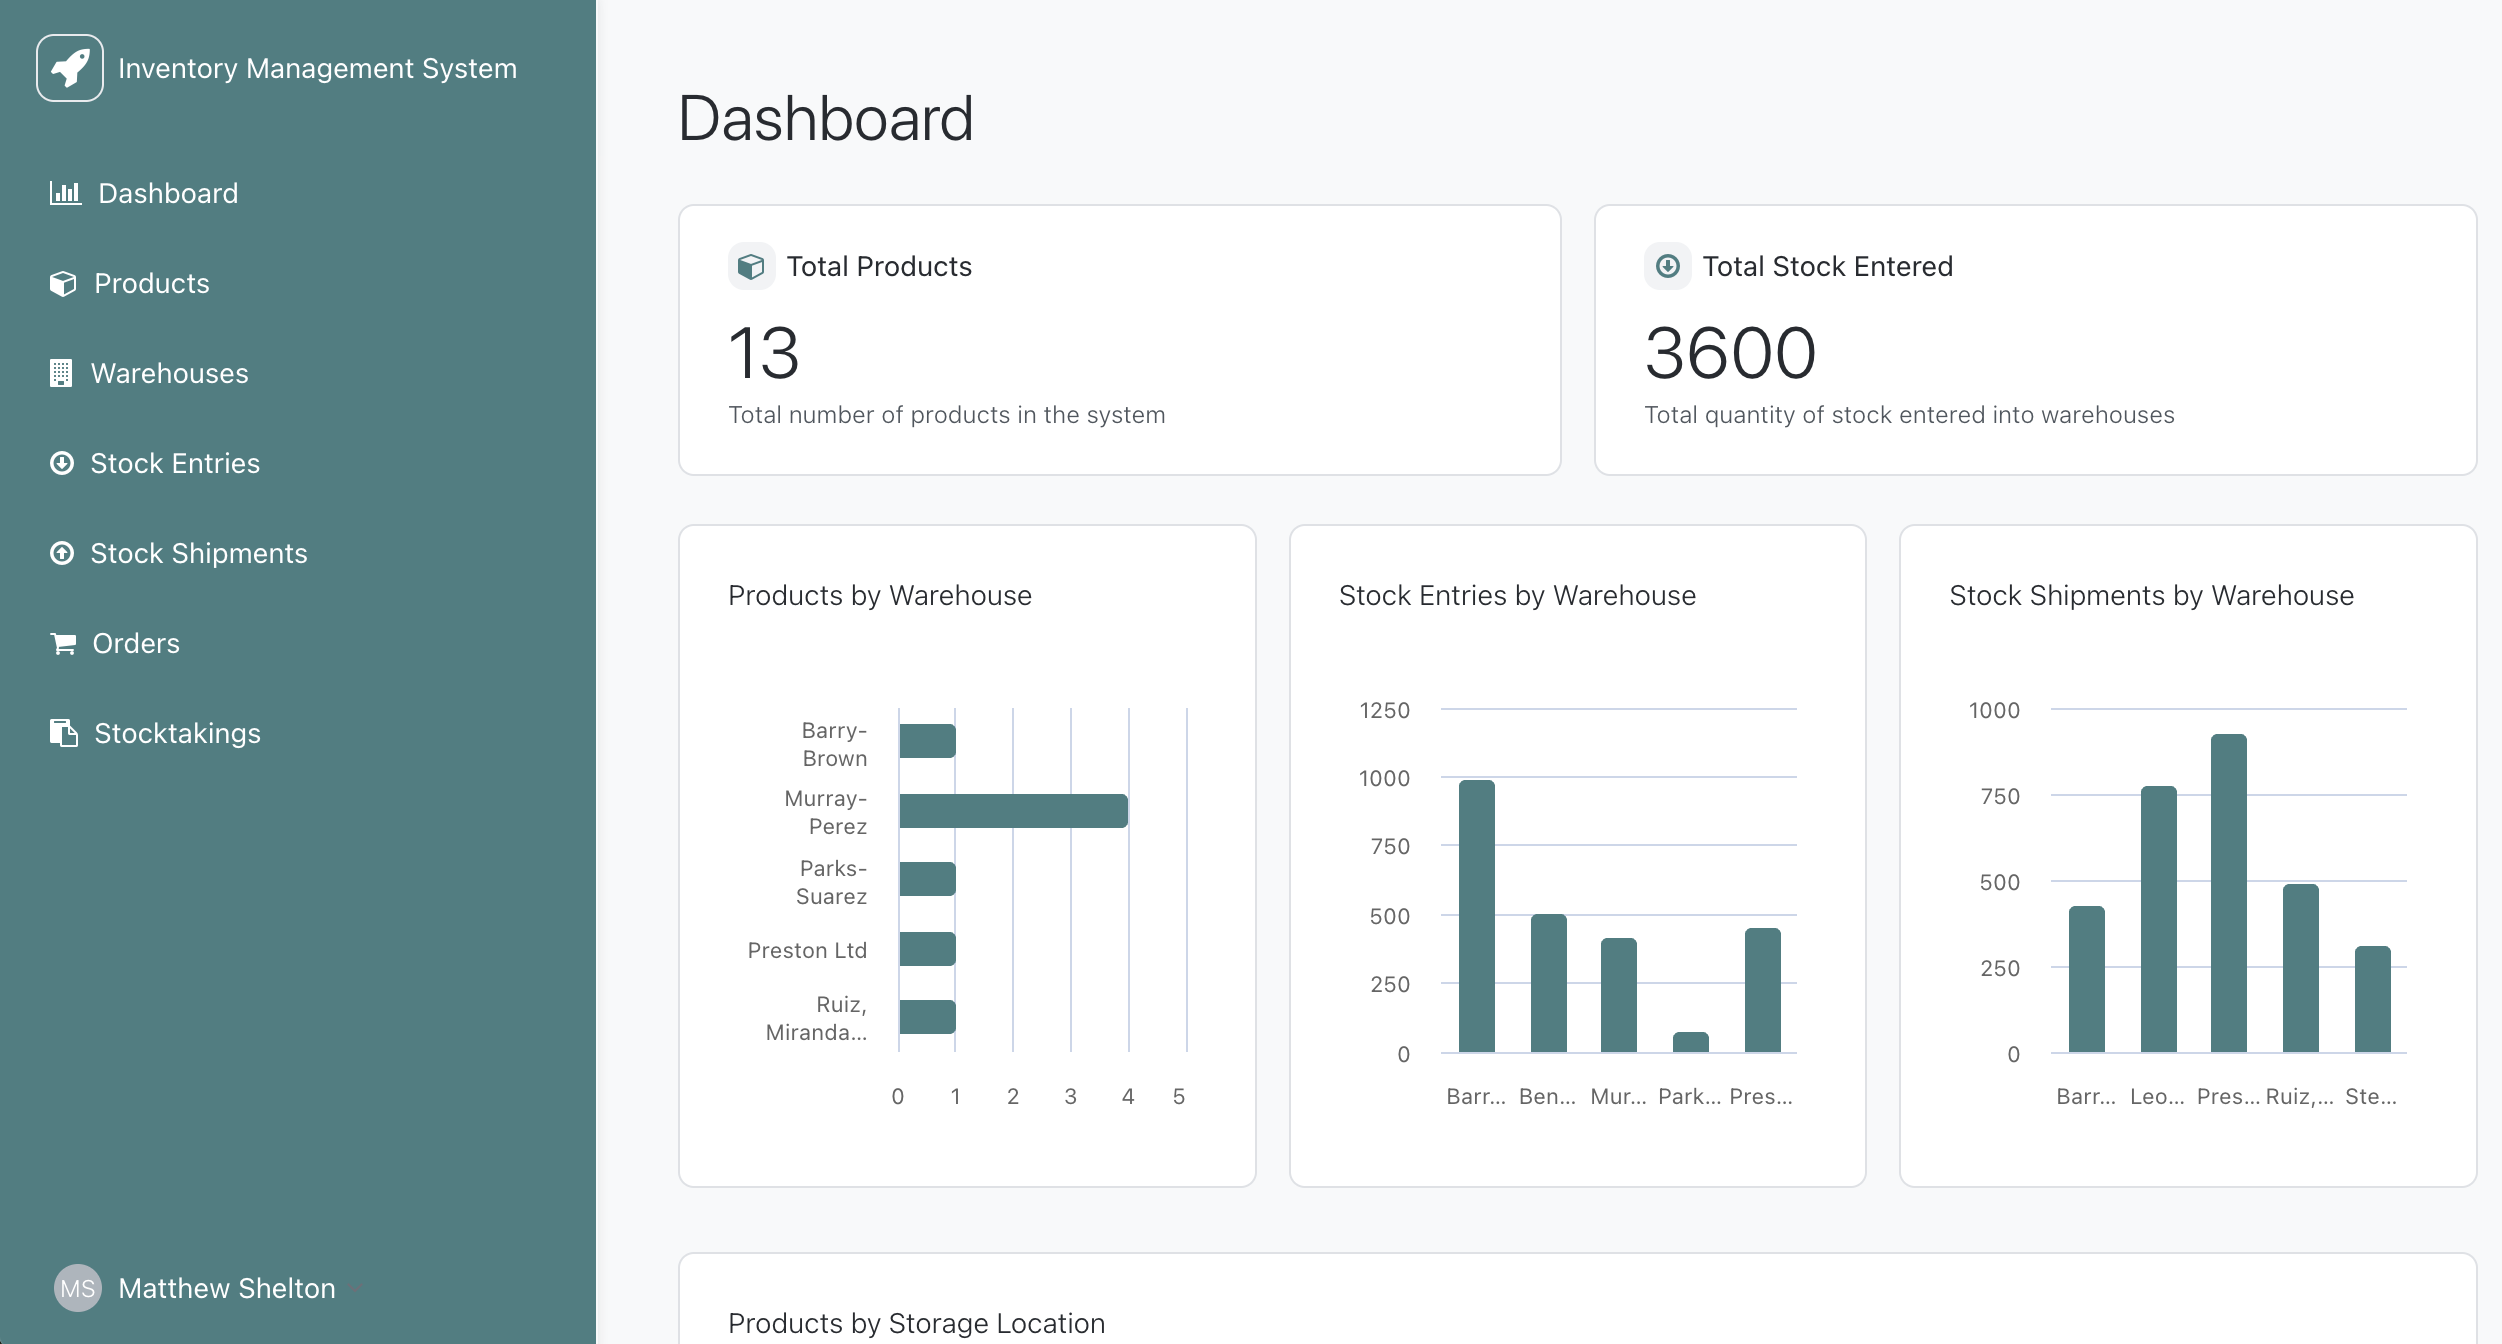Open the Orders section
The image size is (2502, 1344).
(x=136, y=643)
